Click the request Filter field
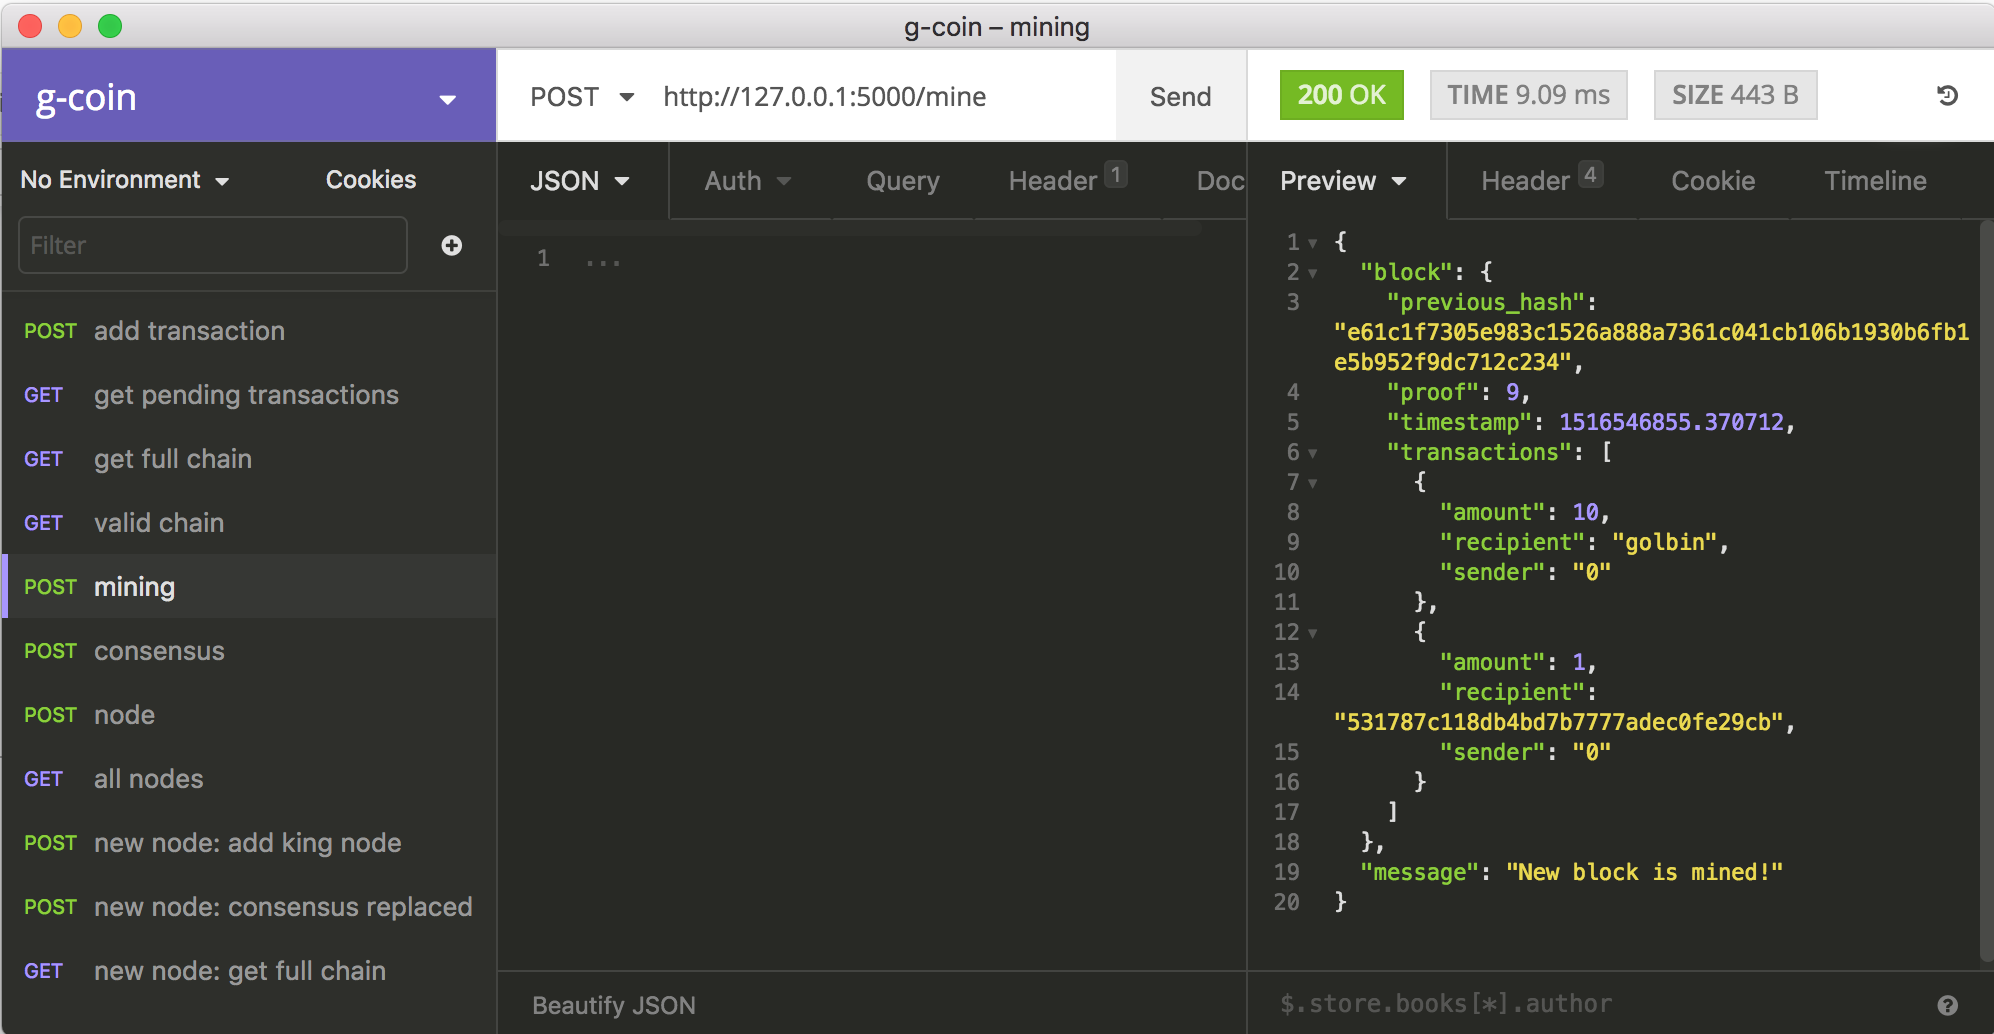Image resolution: width=1994 pixels, height=1034 pixels. pos(213,245)
